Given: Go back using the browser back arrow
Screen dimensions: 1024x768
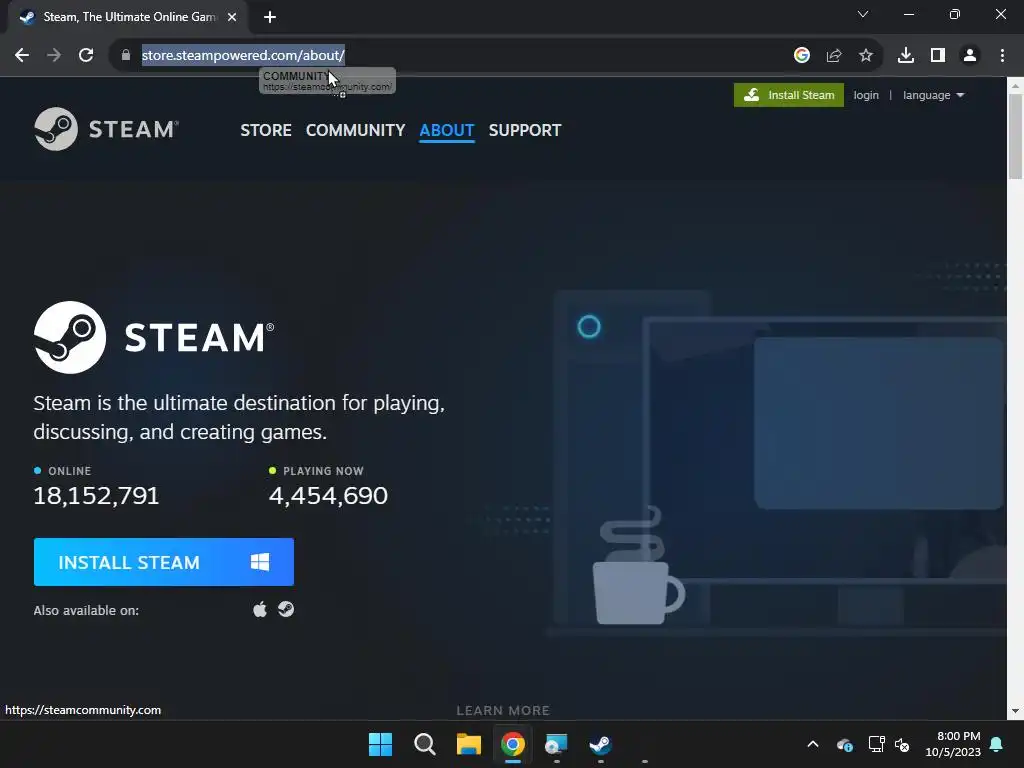Looking at the screenshot, I should [22, 56].
